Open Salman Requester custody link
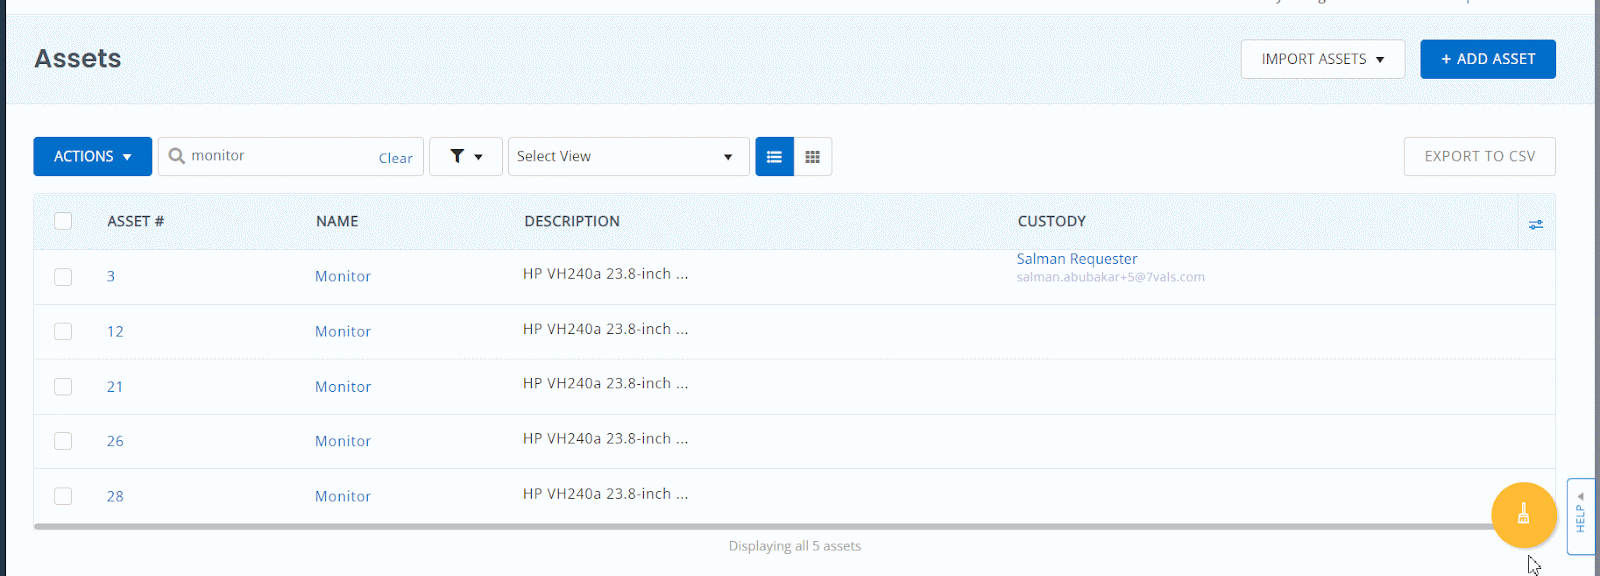 tap(1076, 259)
